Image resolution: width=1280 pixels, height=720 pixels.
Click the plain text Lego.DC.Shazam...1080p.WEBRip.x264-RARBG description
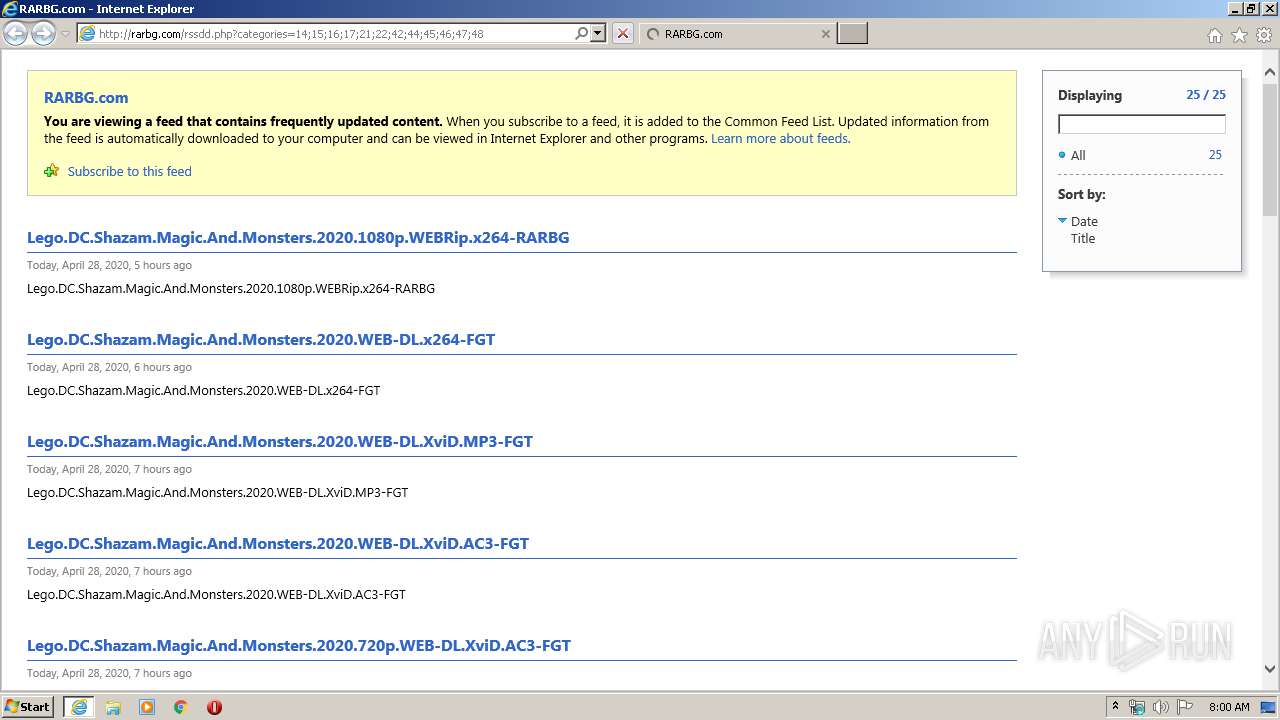(231, 289)
